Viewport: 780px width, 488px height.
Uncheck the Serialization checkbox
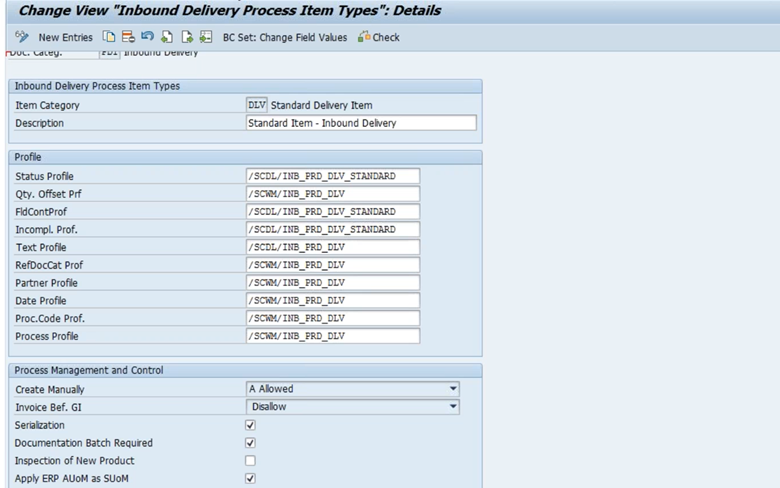(251, 425)
